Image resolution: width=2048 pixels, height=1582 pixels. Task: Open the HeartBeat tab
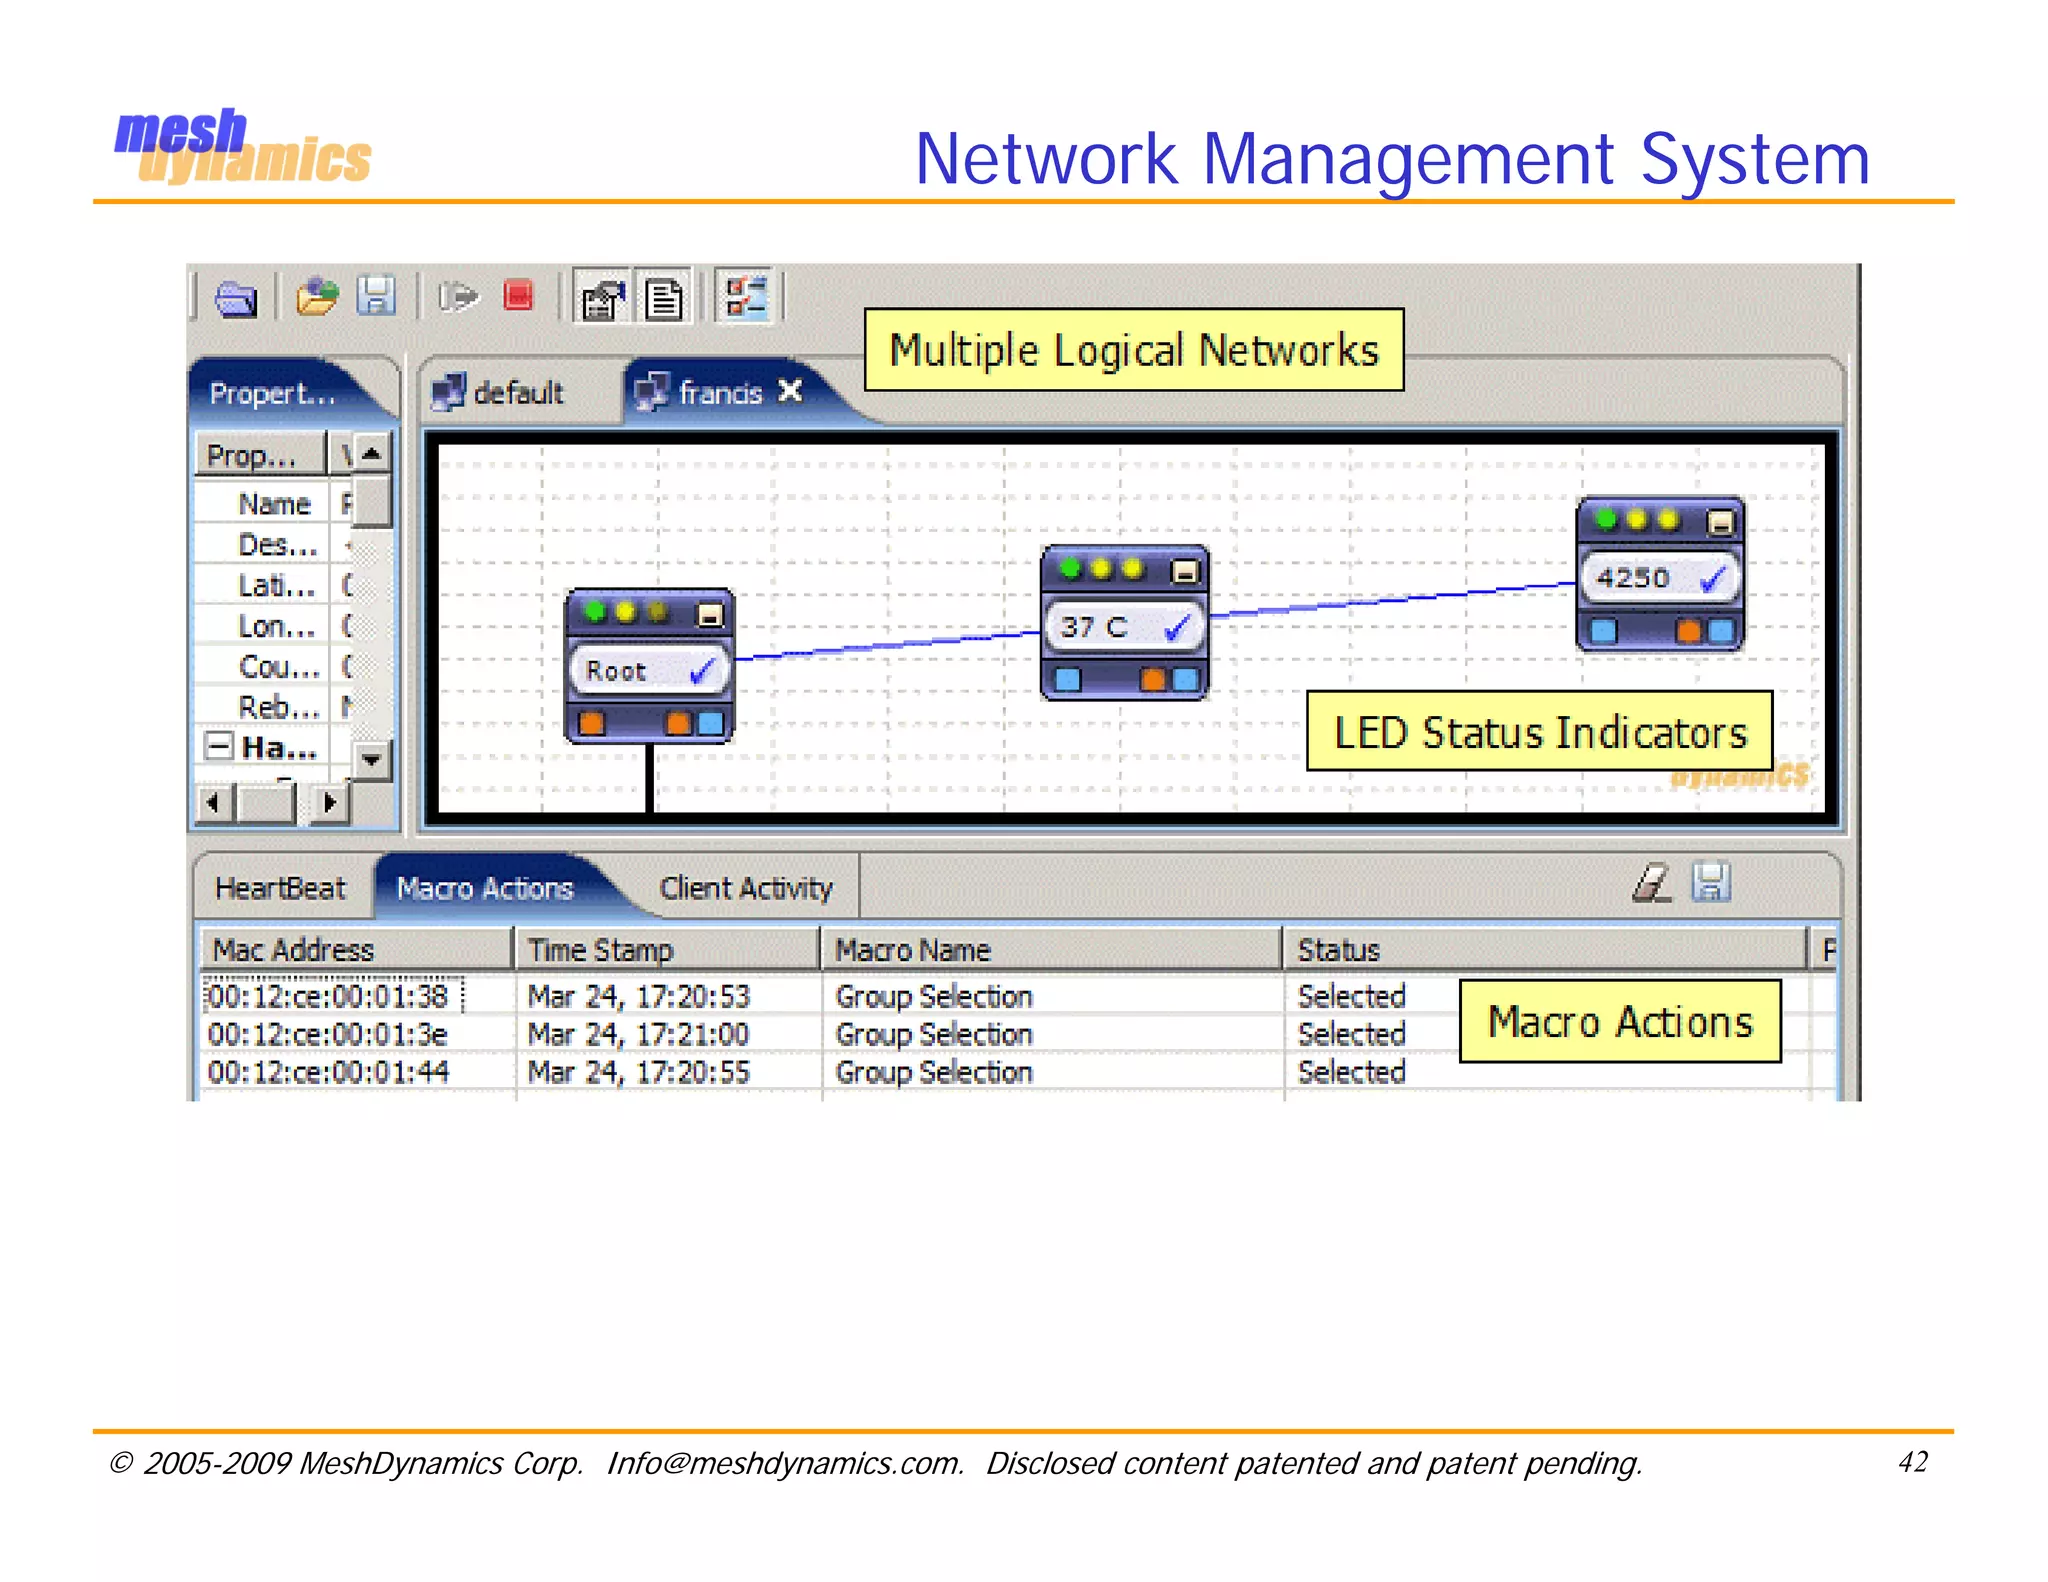click(281, 888)
